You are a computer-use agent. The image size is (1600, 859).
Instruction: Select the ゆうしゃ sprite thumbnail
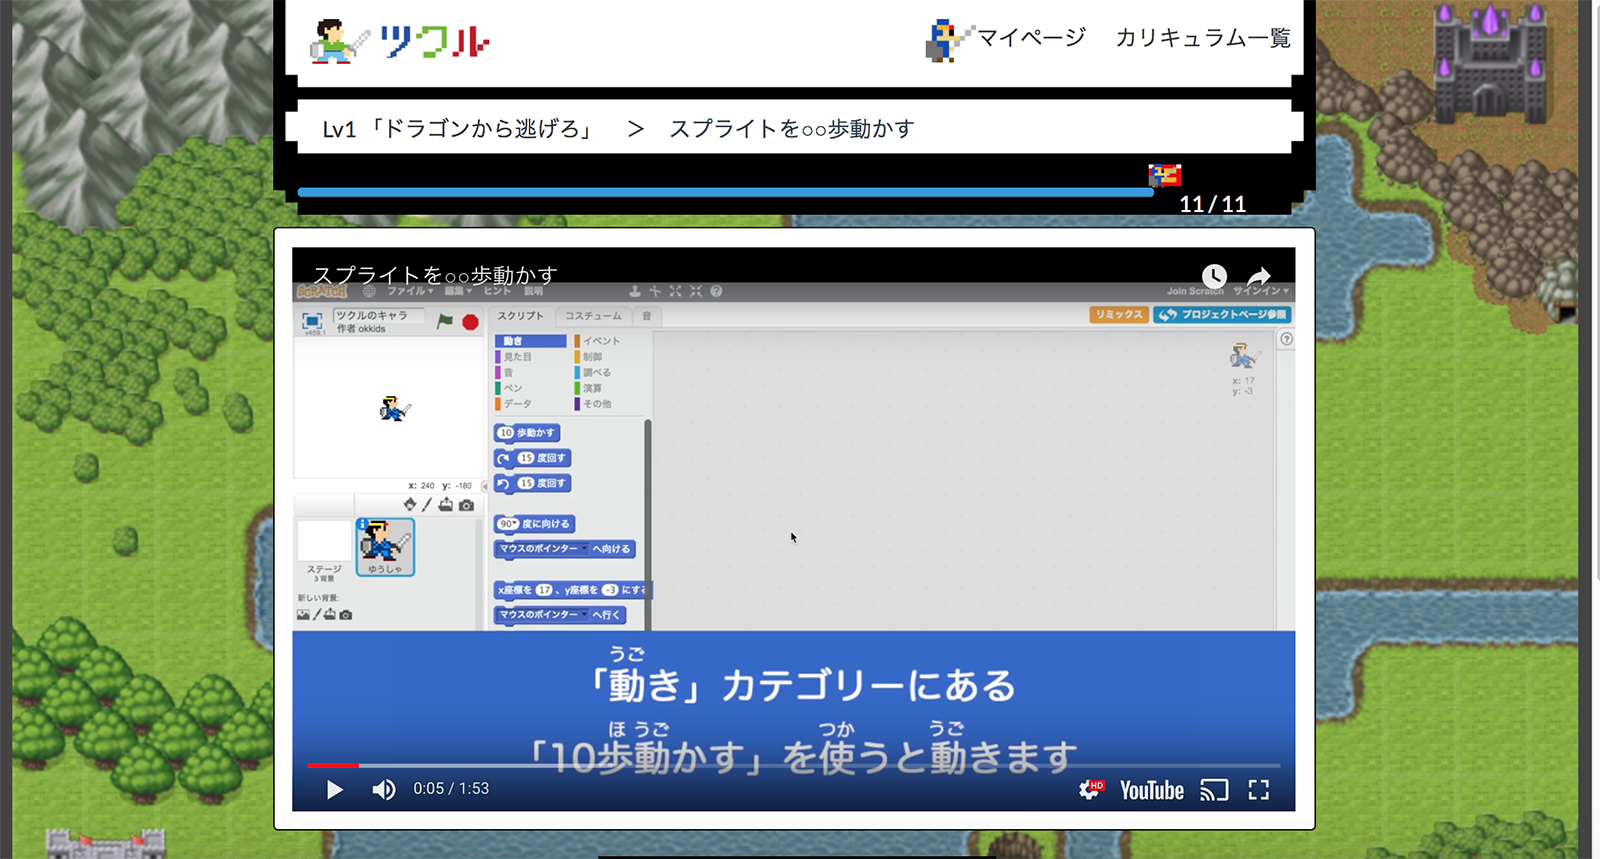(385, 546)
